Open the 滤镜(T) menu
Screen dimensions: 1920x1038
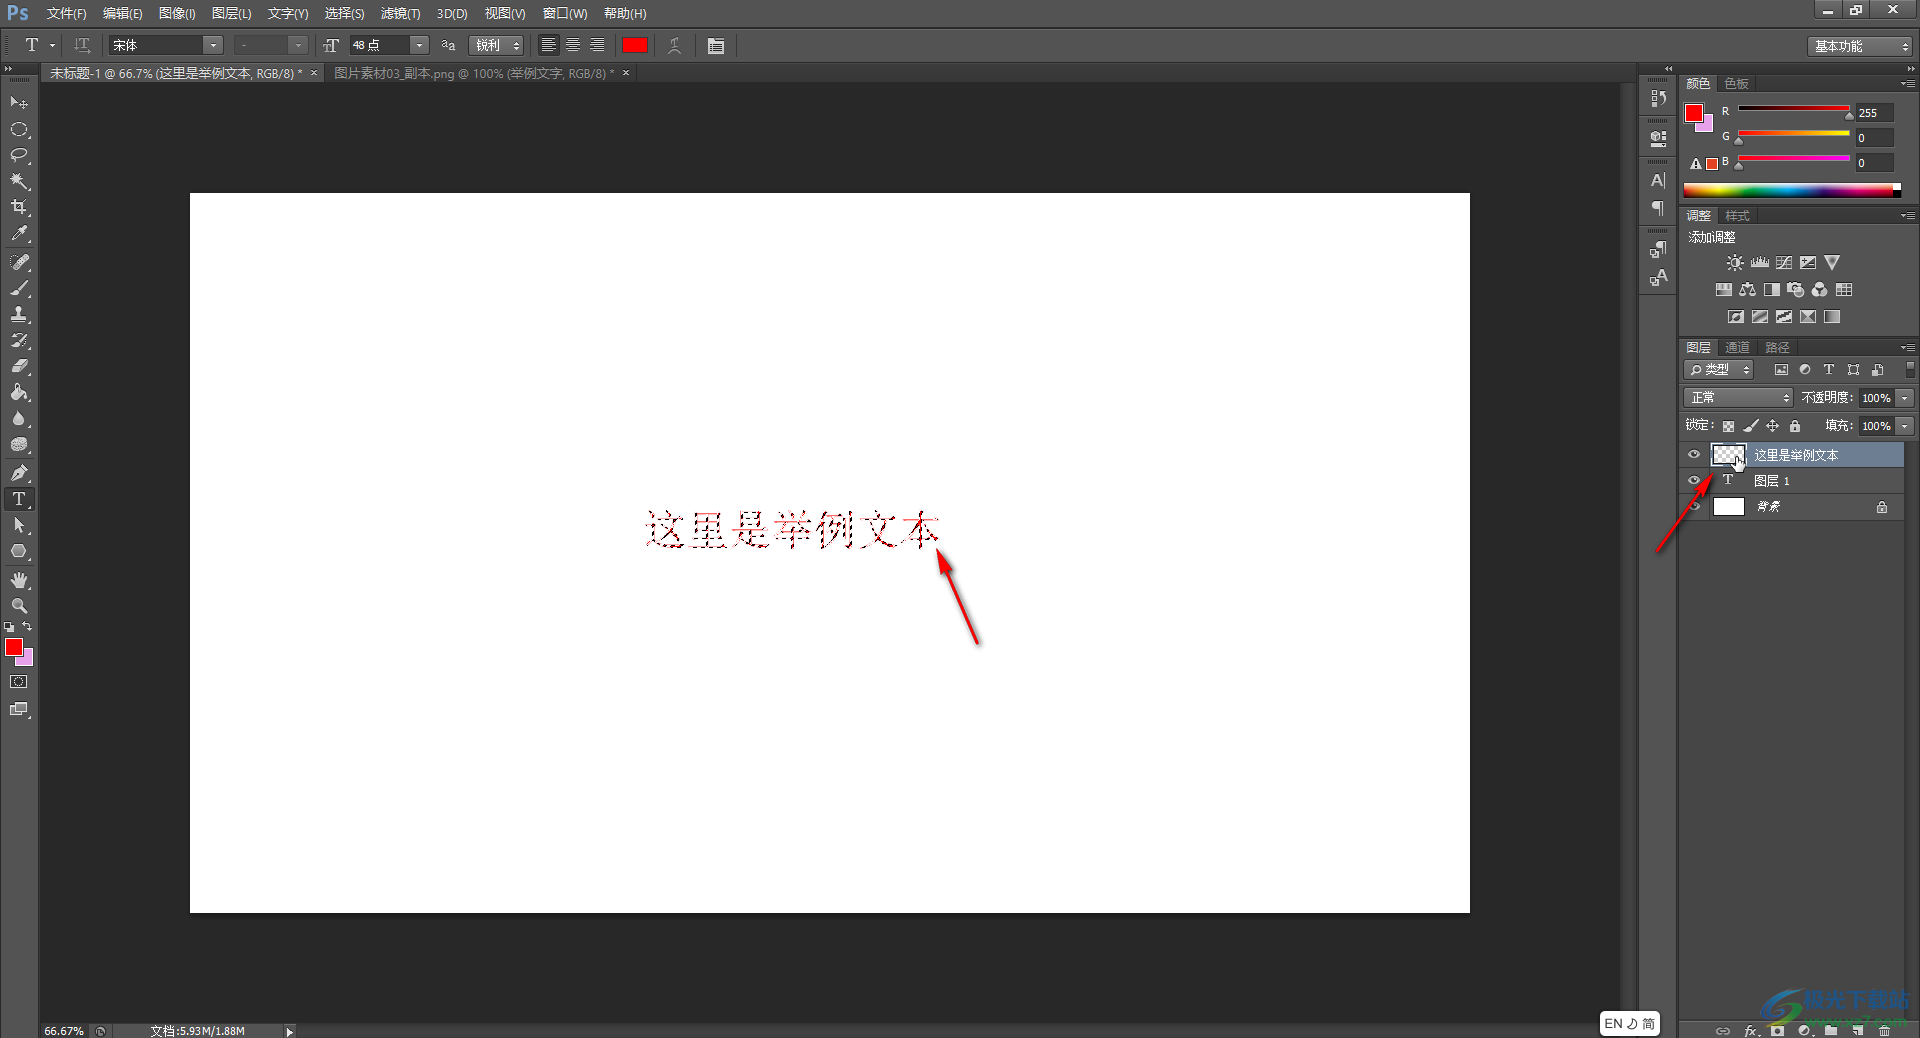coord(400,14)
